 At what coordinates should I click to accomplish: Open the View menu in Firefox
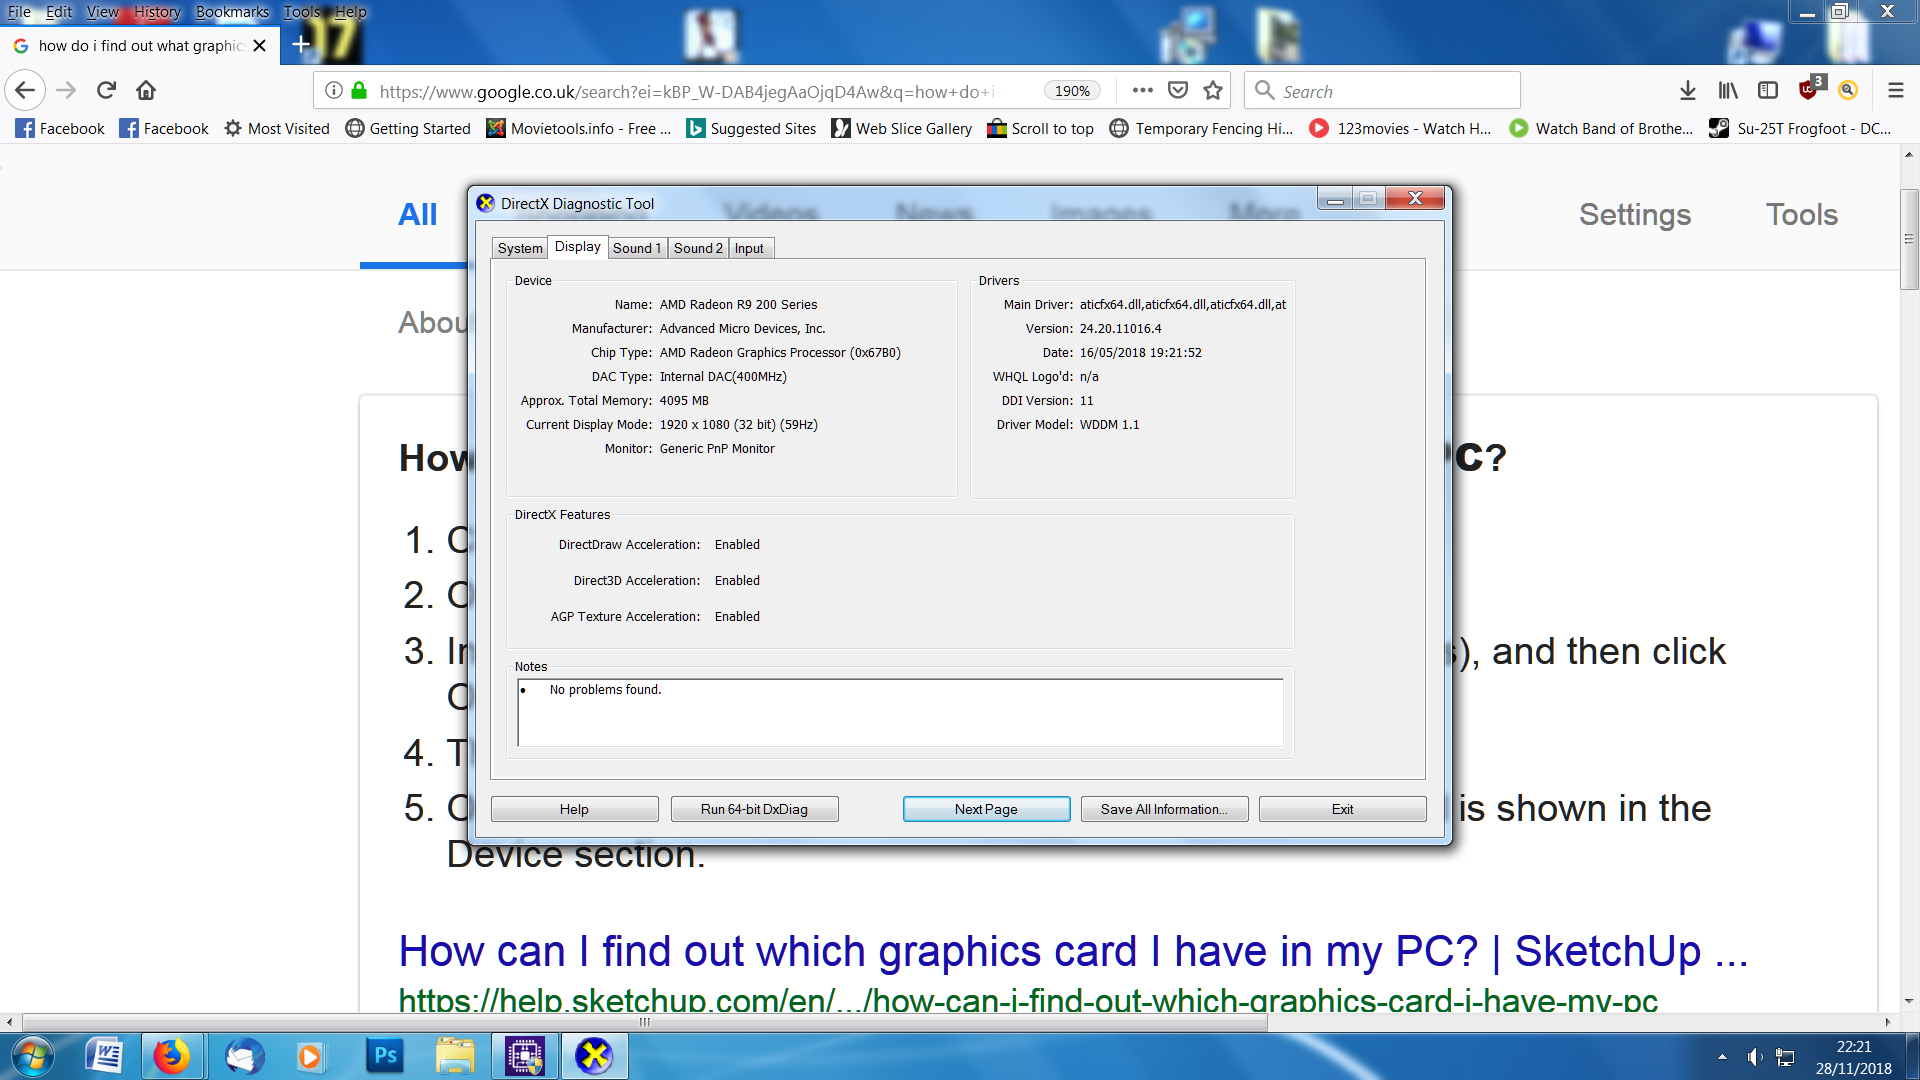coord(102,11)
